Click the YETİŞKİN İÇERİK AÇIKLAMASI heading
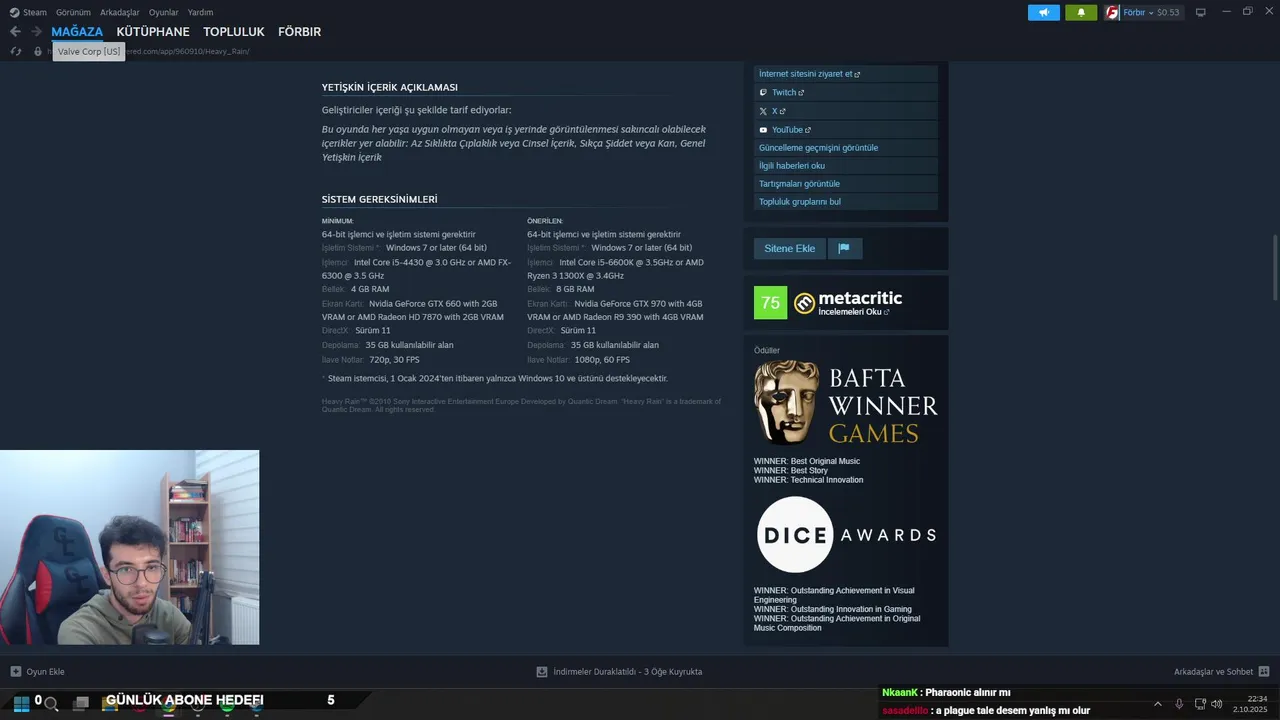Screen dimensions: 1280x720 pyautogui.click(x=389, y=87)
